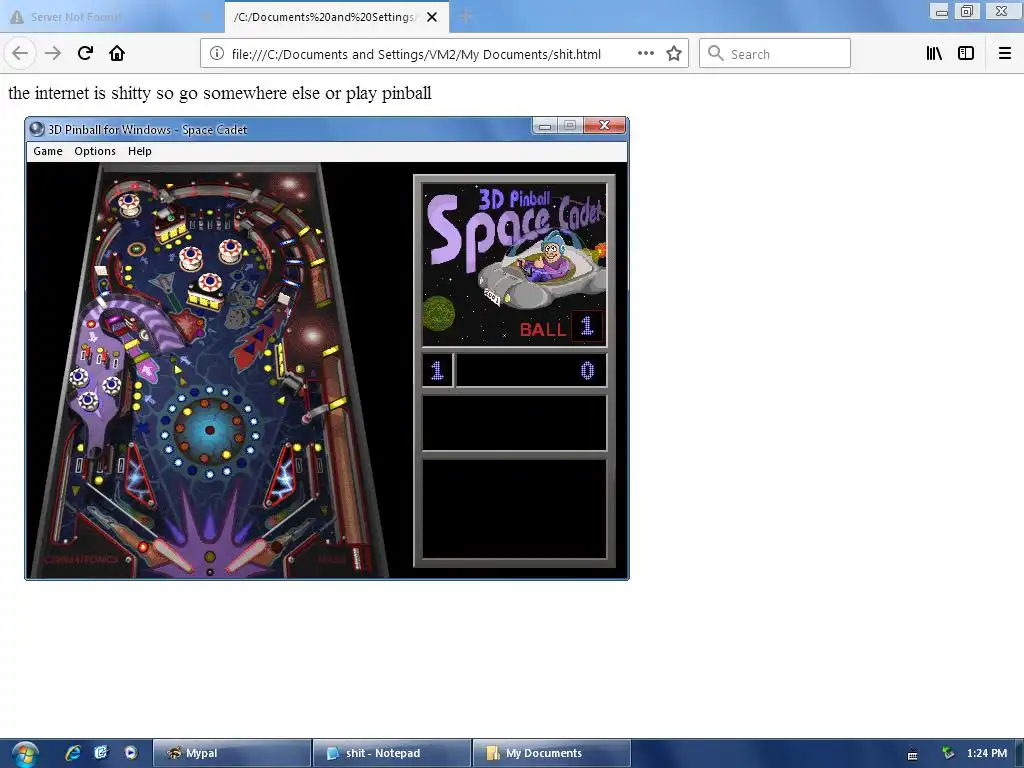1024x768 pixels.
Task: Bookmark this page with the star
Action: [674, 54]
